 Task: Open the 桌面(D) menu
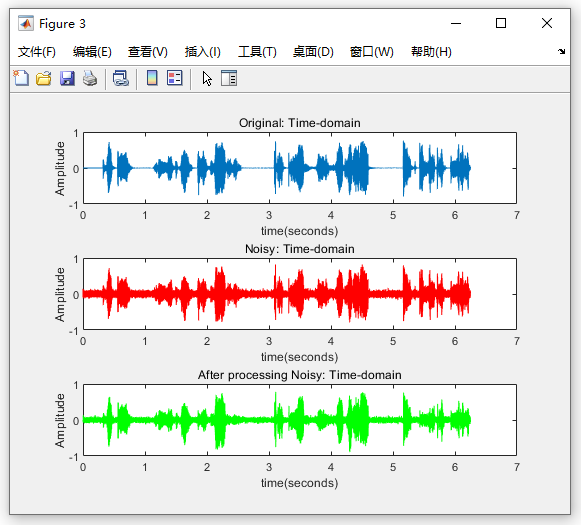pyautogui.click(x=313, y=51)
